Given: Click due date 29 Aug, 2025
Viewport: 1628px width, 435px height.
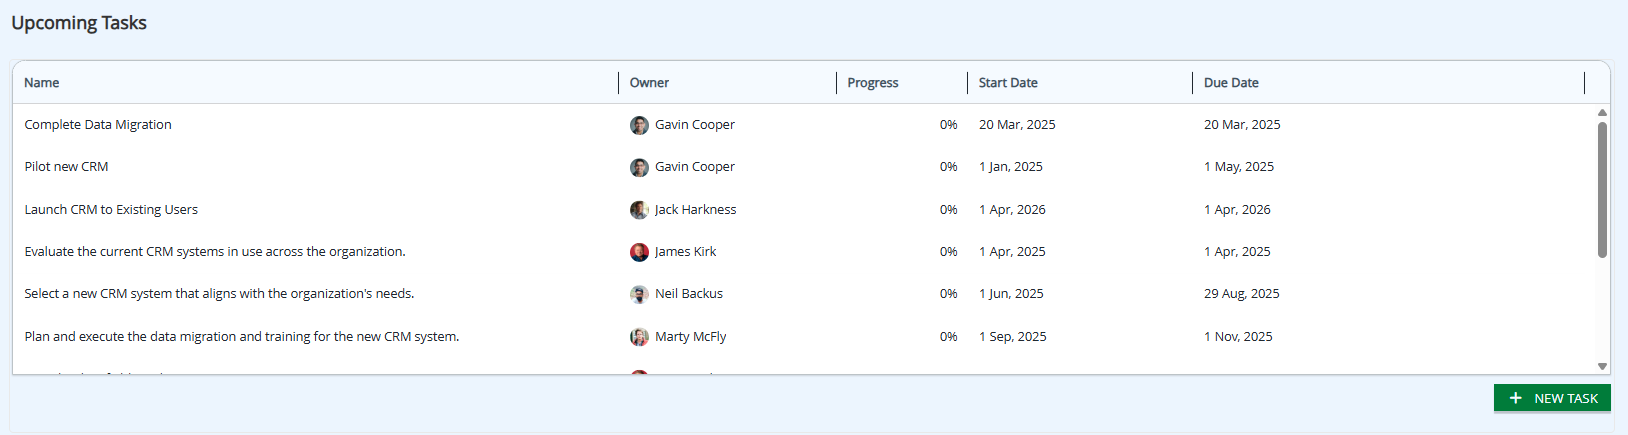Looking at the screenshot, I should (x=1242, y=294).
